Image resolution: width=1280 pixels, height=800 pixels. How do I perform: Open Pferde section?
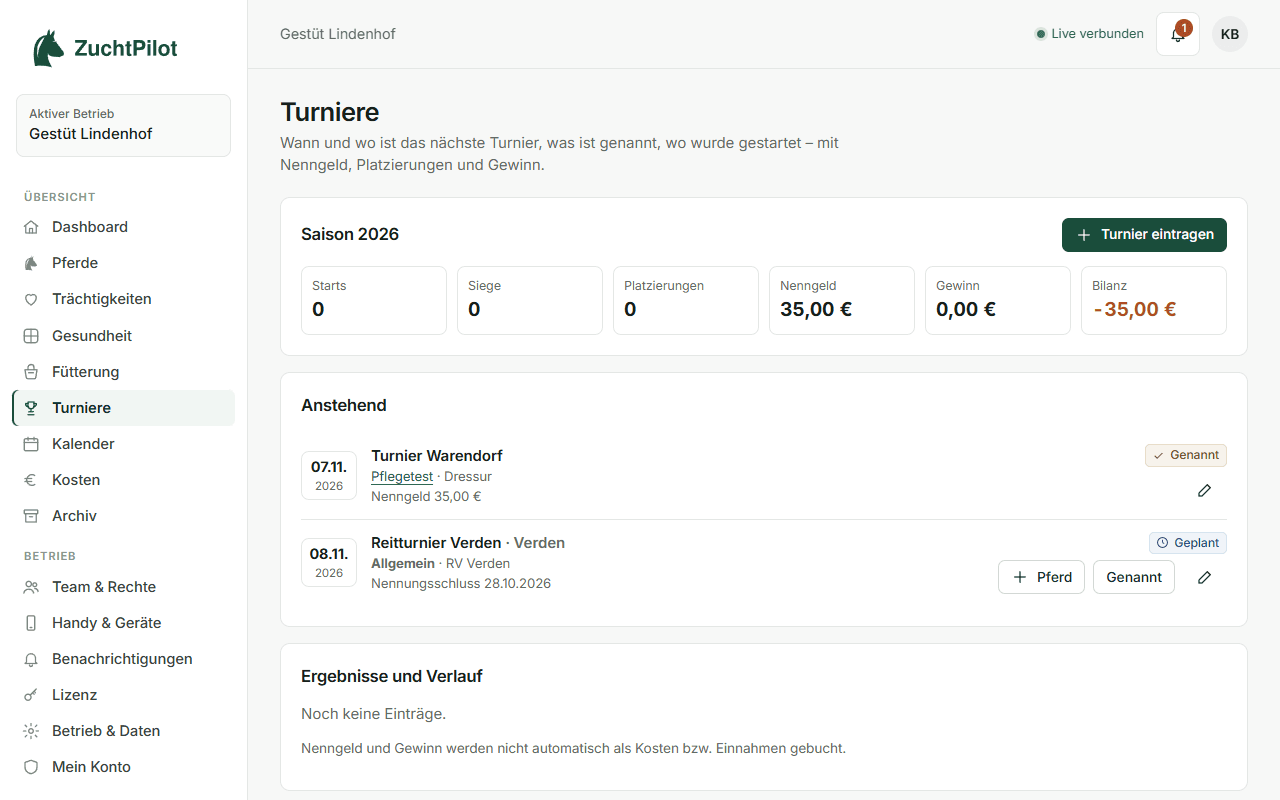[x=123, y=263]
